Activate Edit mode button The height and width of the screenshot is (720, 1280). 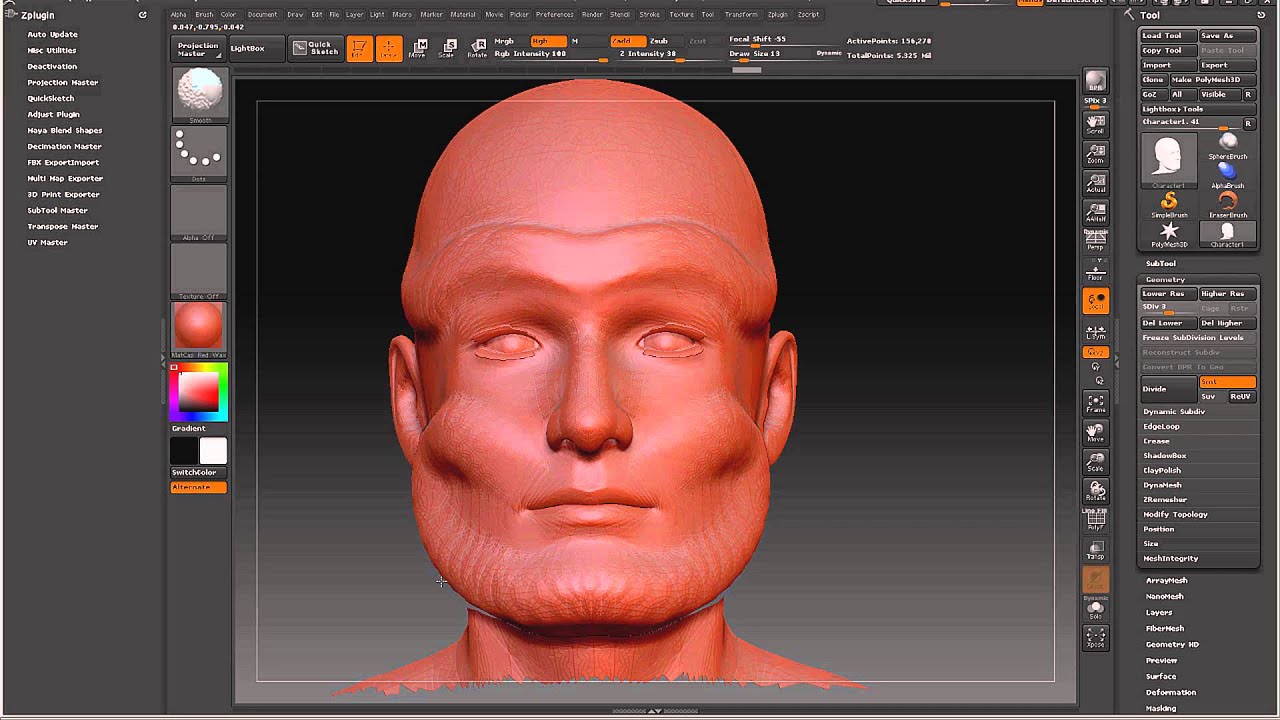pyautogui.click(x=358, y=48)
